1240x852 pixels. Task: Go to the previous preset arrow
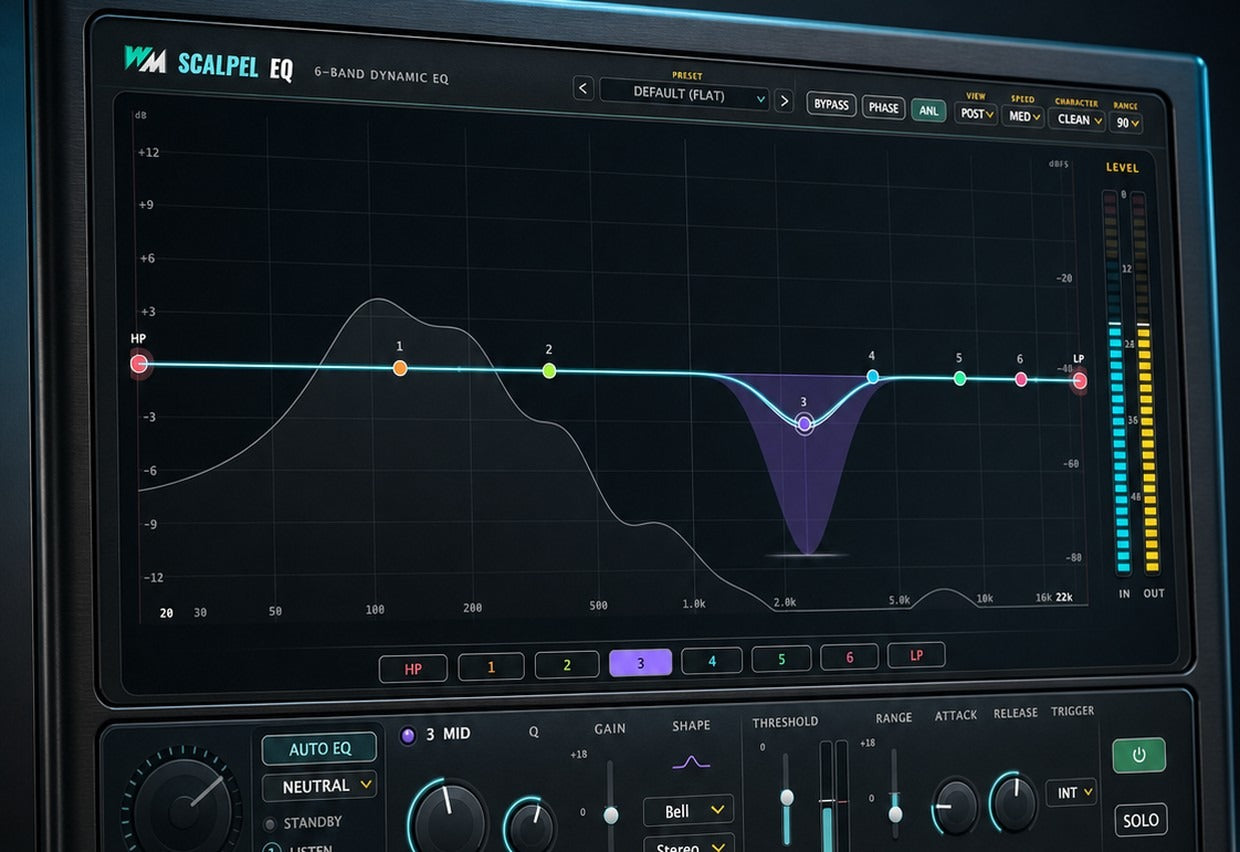[584, 88]
